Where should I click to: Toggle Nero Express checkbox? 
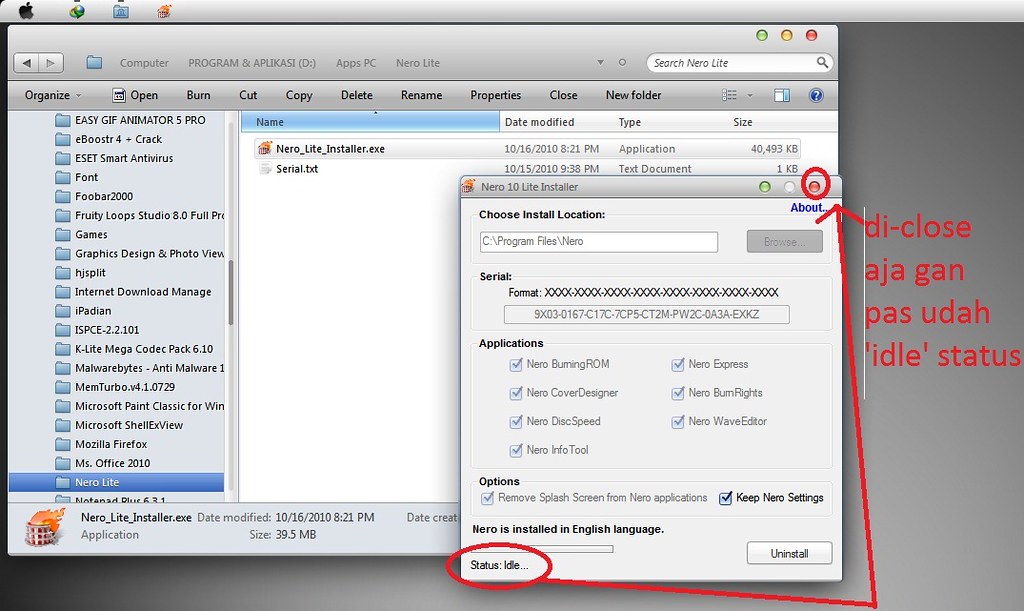678,364
